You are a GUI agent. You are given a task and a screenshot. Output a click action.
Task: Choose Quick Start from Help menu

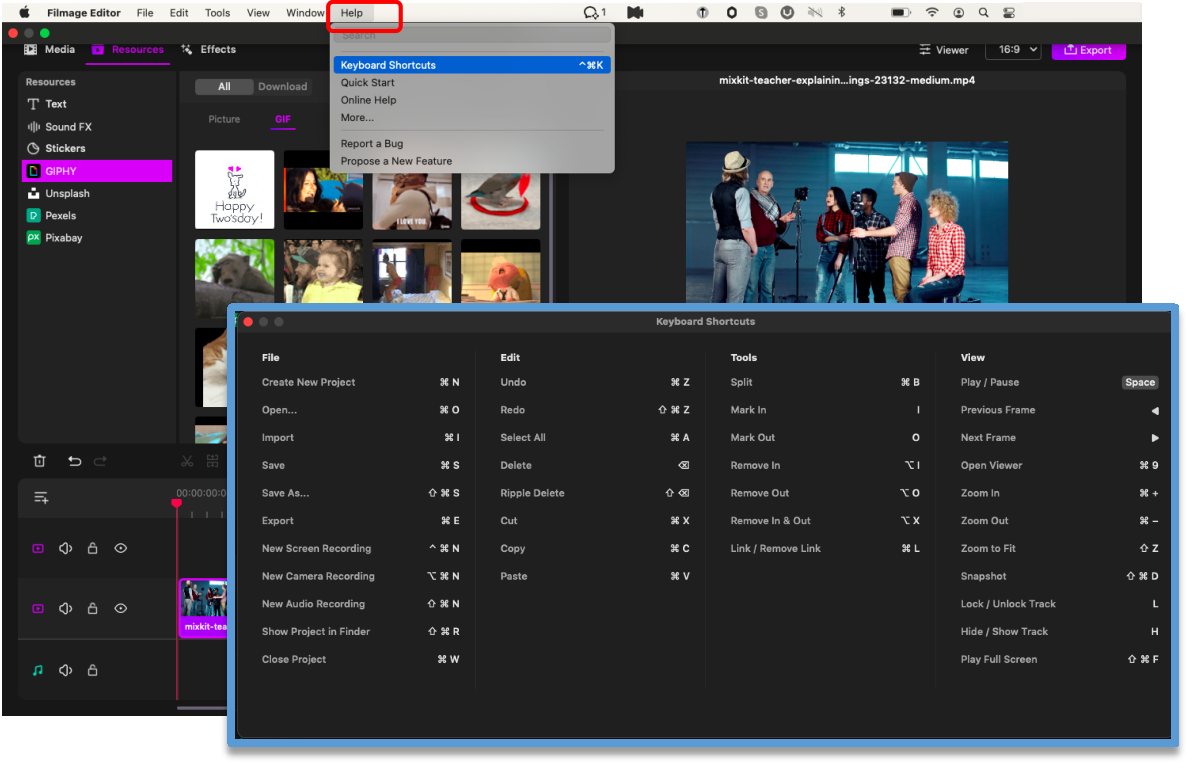tap(367, 83)
